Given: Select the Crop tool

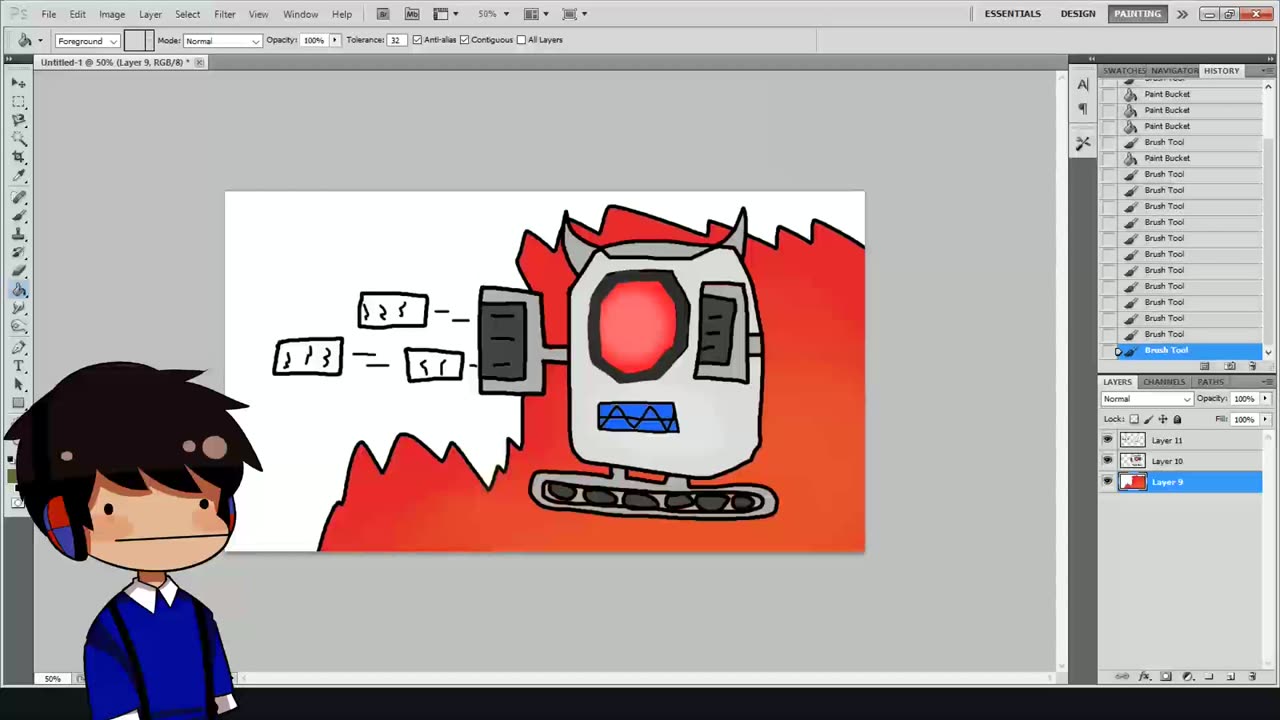Looking at the screenshot, I should coord(19,158).
